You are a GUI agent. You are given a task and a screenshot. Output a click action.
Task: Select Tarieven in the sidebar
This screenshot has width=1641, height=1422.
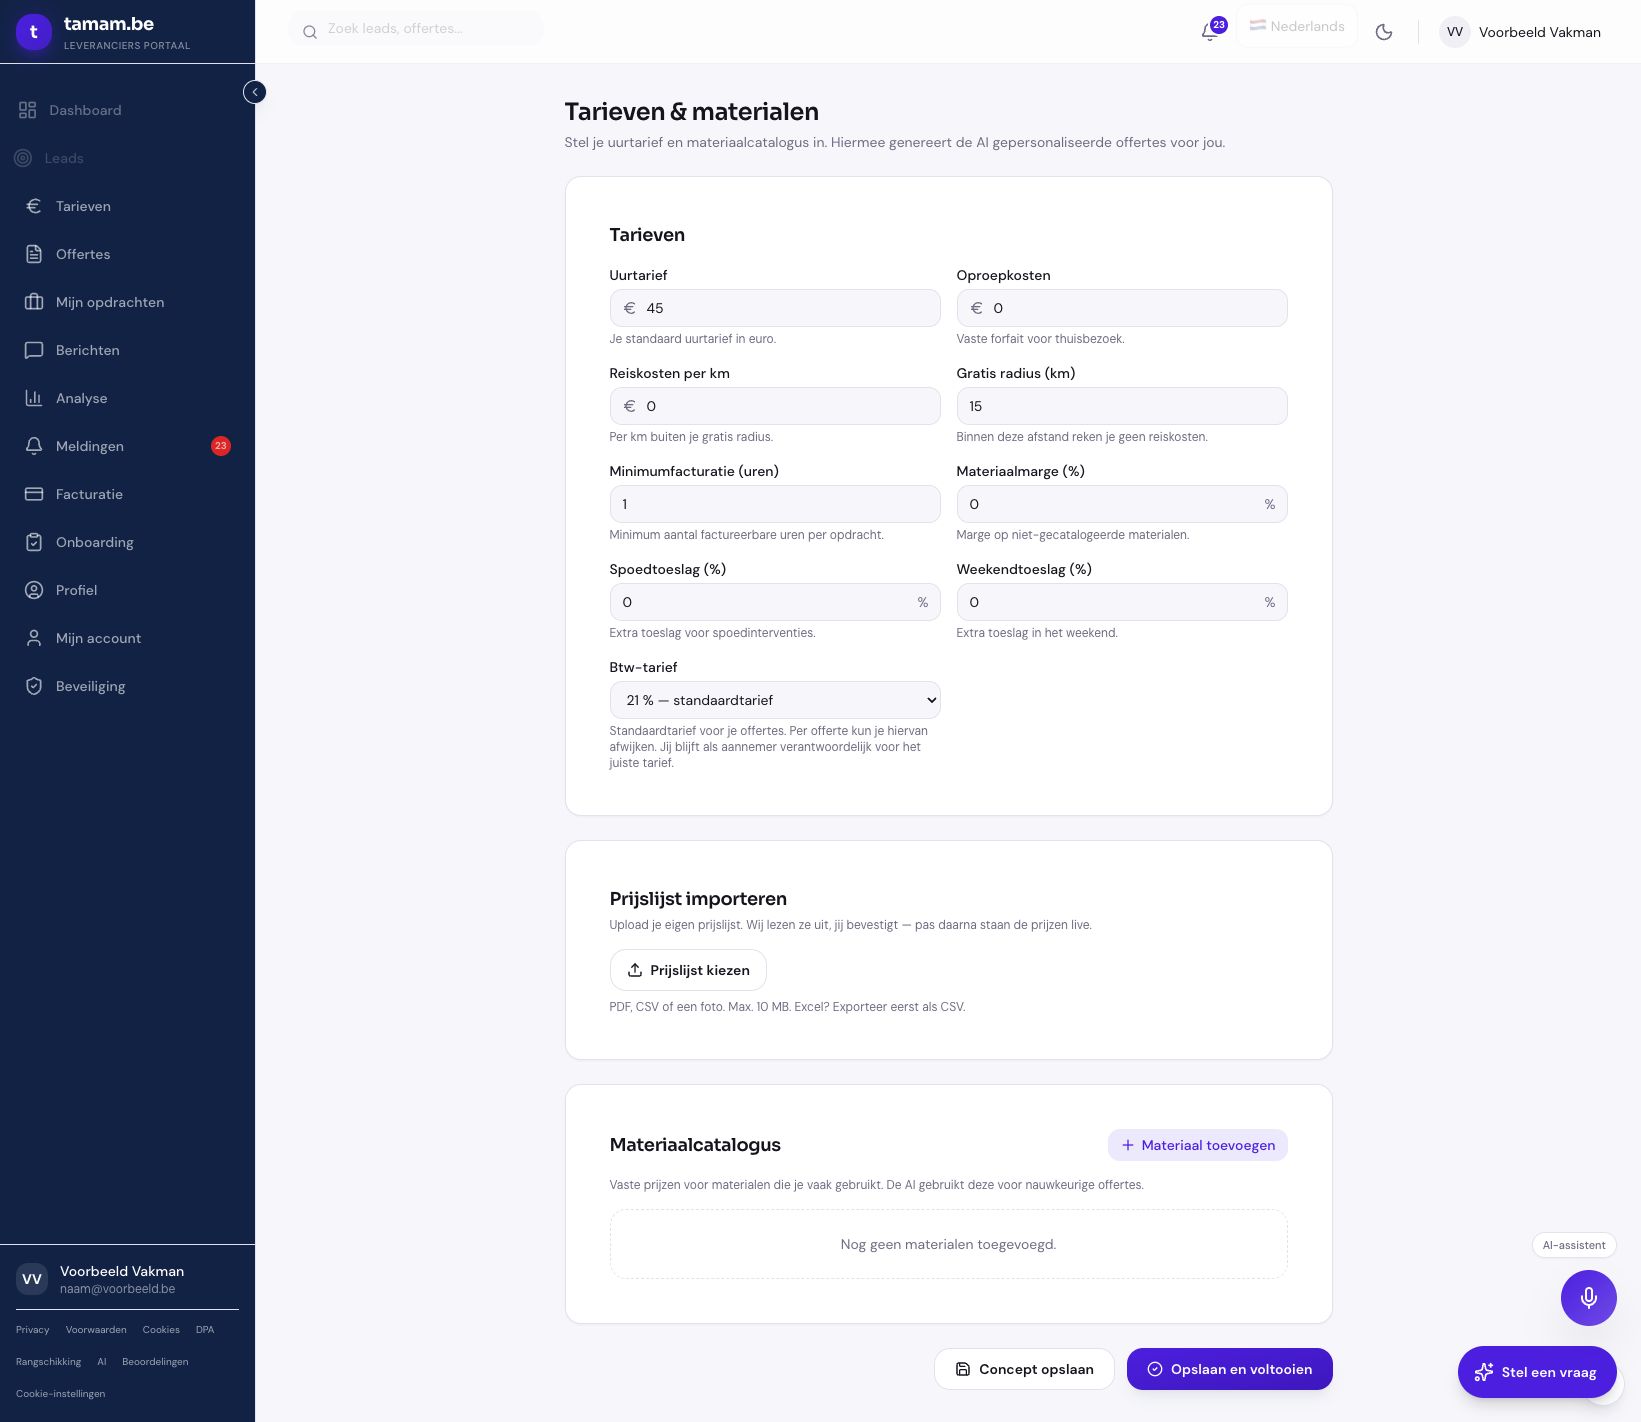(127, 206)
